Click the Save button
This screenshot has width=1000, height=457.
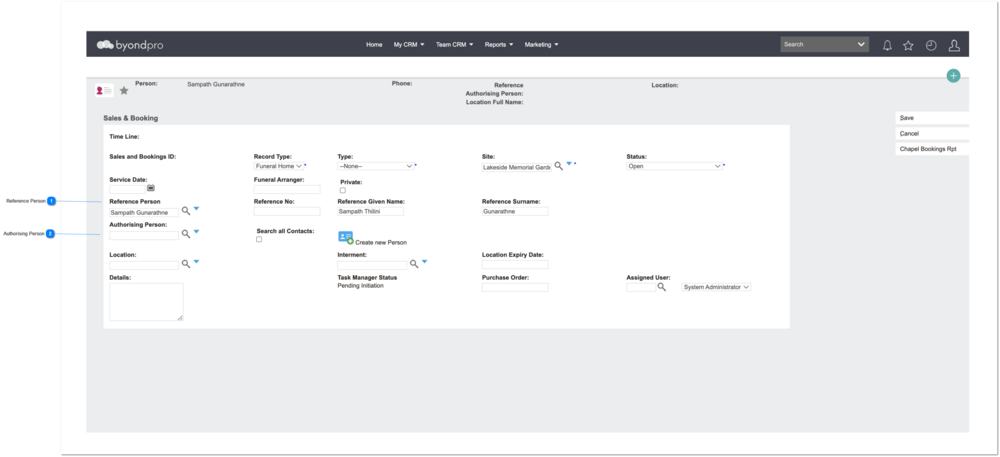click(x=932, y=118)
